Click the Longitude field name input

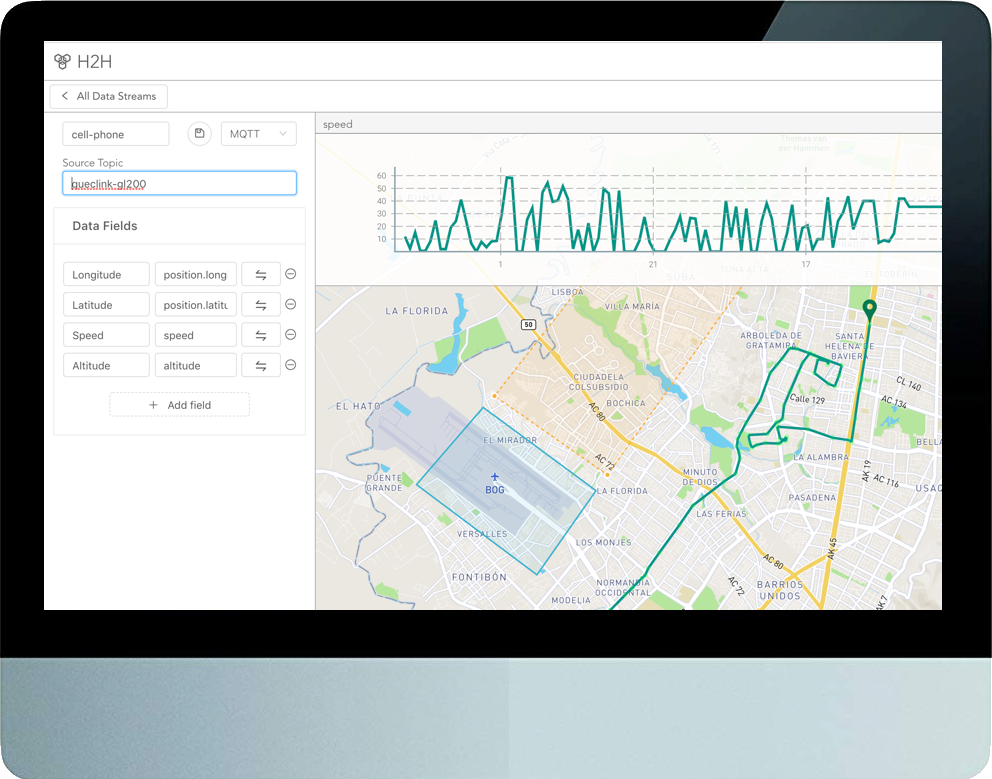click(106, 275)
